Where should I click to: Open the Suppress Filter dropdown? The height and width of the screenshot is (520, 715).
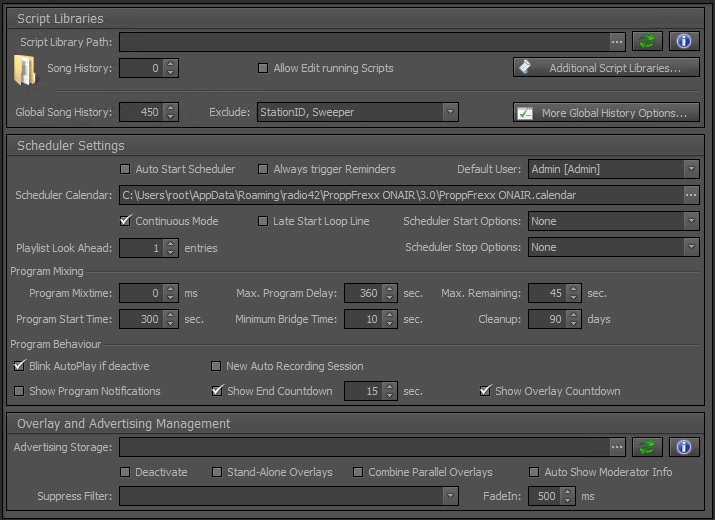point(450,496)
